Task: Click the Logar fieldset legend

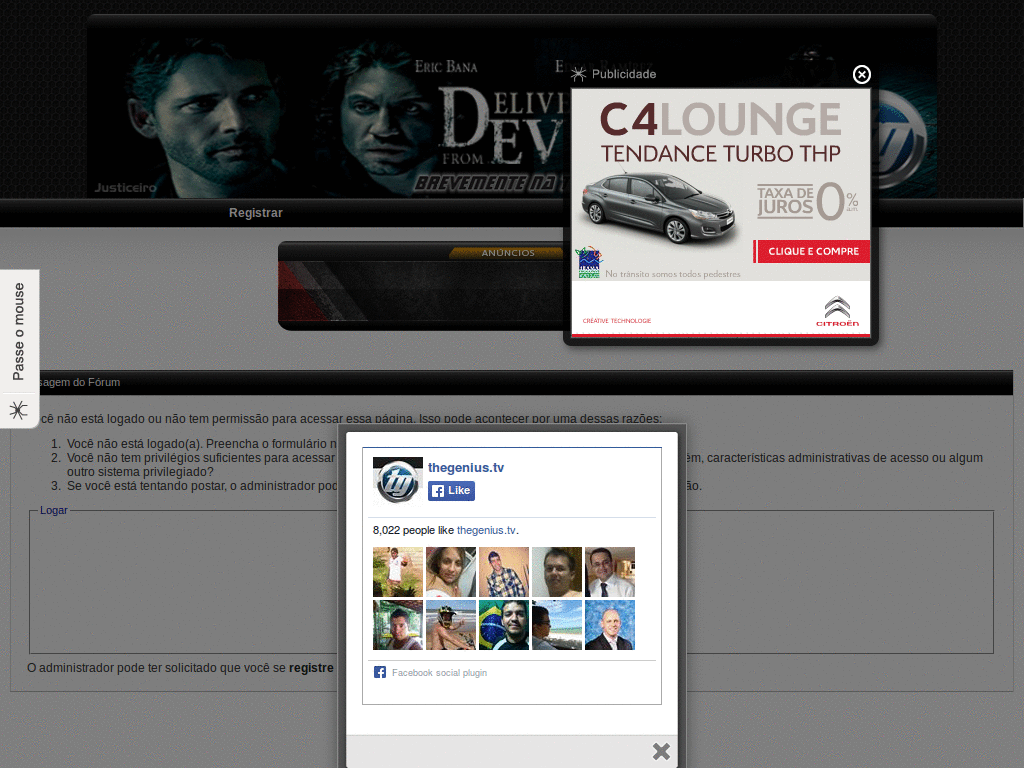Action: pyautogui.click(x=54, y=511)
